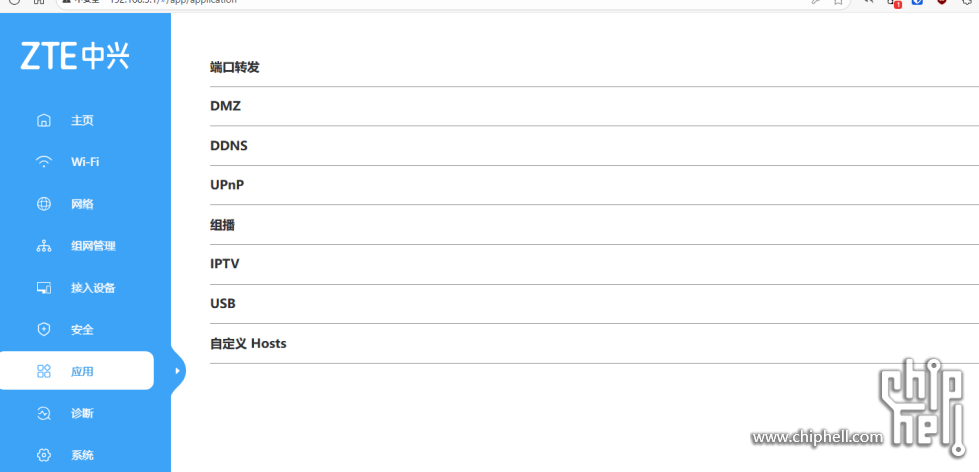Click the gear icon for 系统
The image size is (979, 472).
(44, 455)
